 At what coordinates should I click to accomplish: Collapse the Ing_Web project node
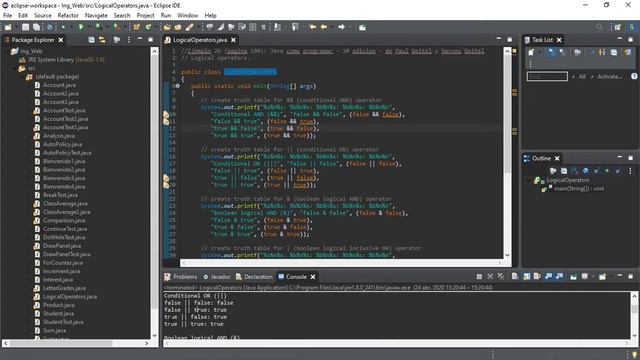[x=6, y=51]
